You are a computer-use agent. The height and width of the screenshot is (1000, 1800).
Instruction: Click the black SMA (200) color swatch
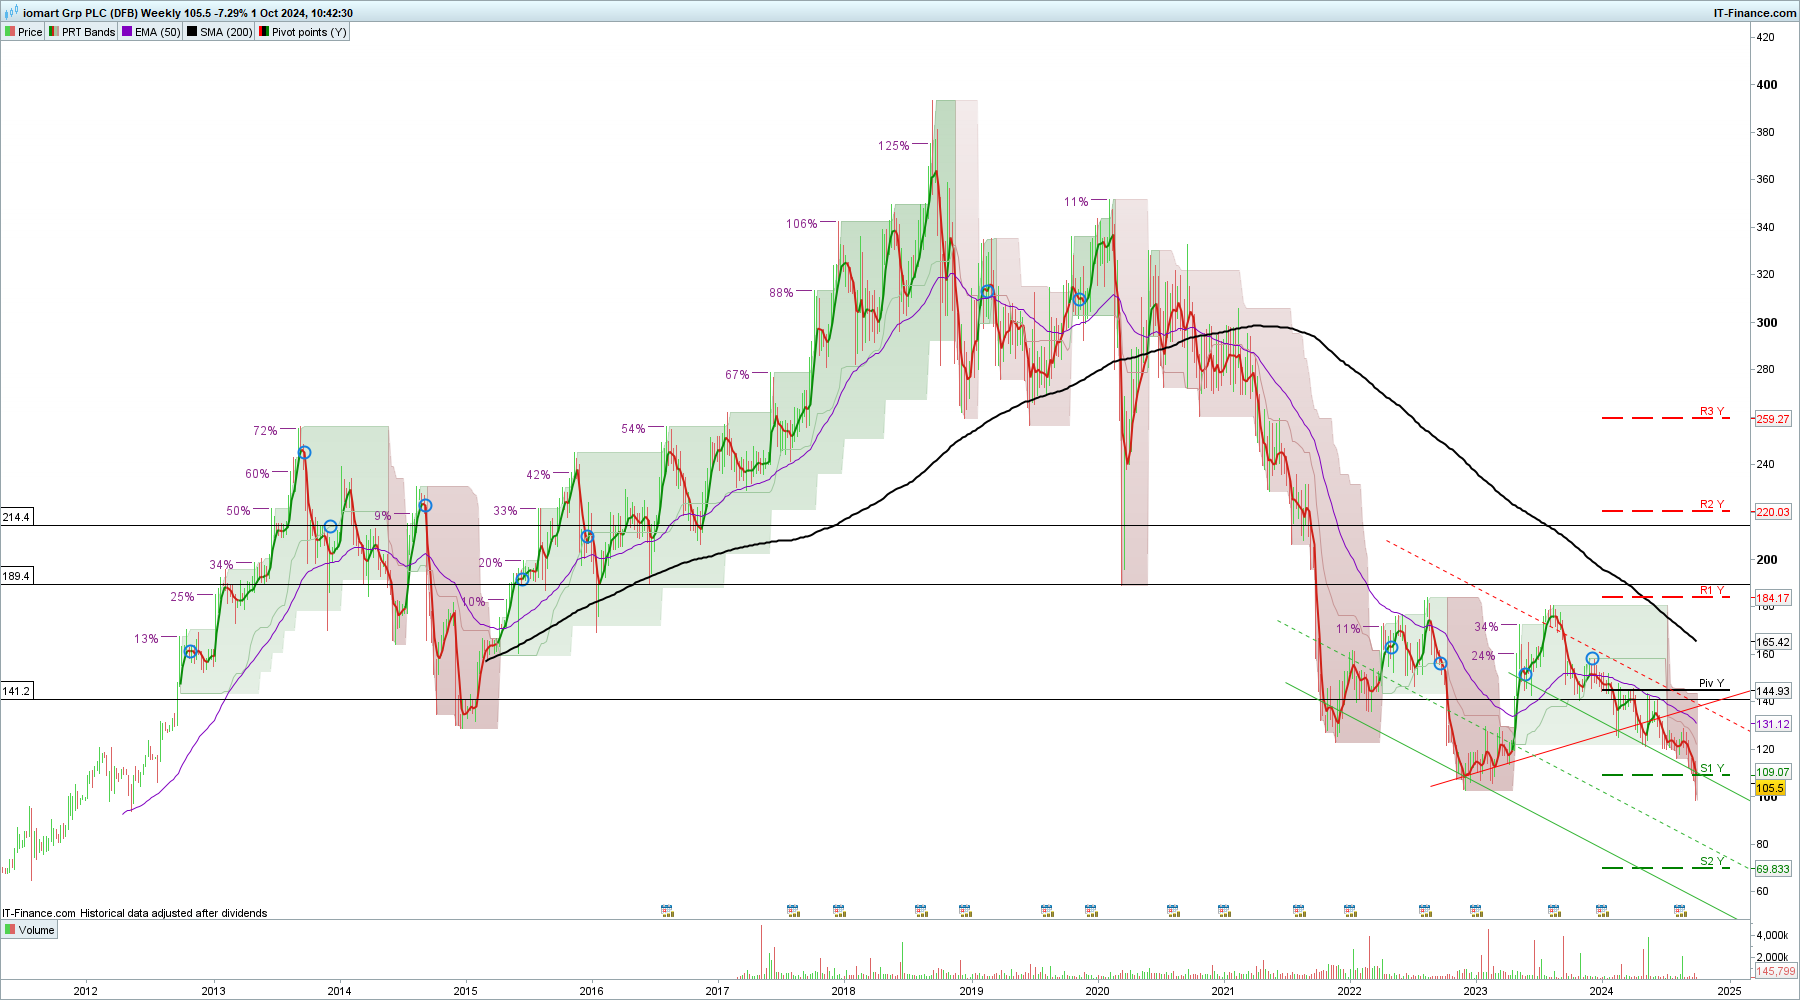point(192,32)
